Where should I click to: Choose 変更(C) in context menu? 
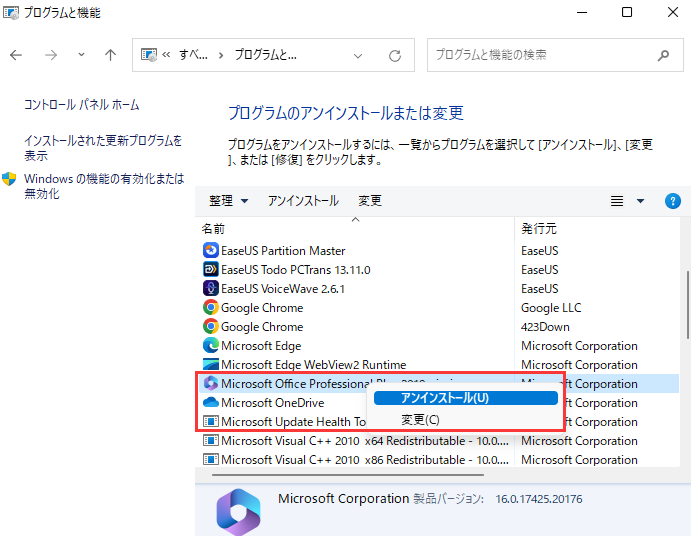420,420
